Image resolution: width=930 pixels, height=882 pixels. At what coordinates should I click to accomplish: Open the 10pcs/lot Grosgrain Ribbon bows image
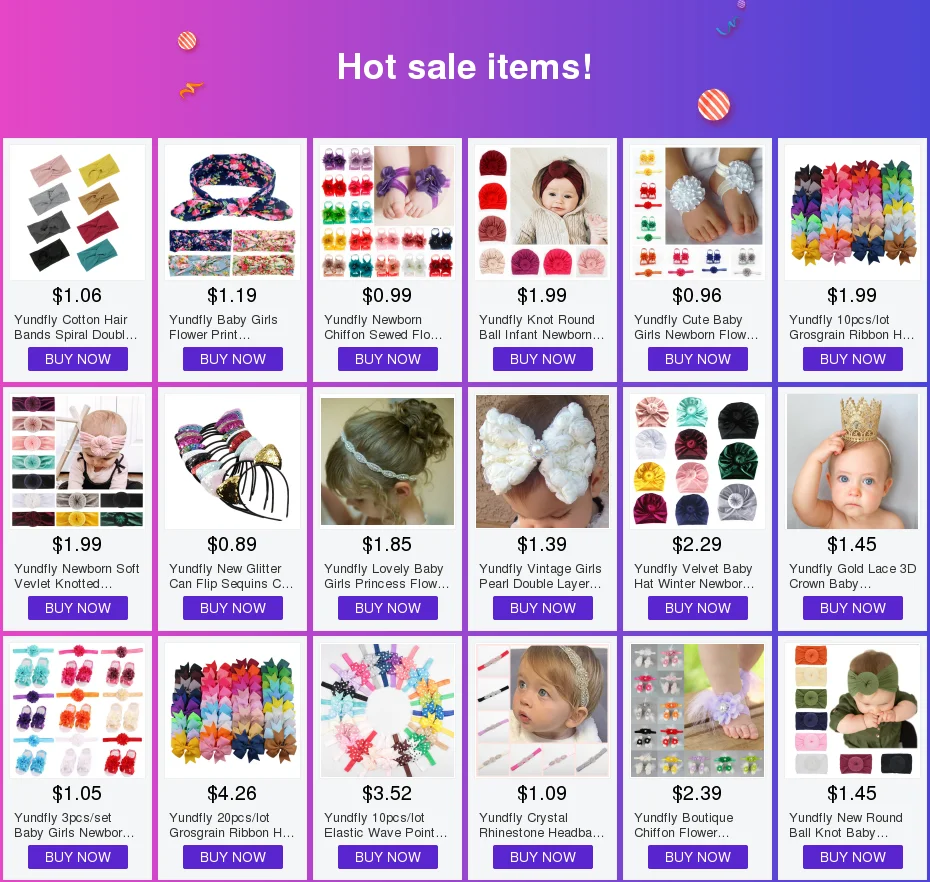(x=852, y=212)
